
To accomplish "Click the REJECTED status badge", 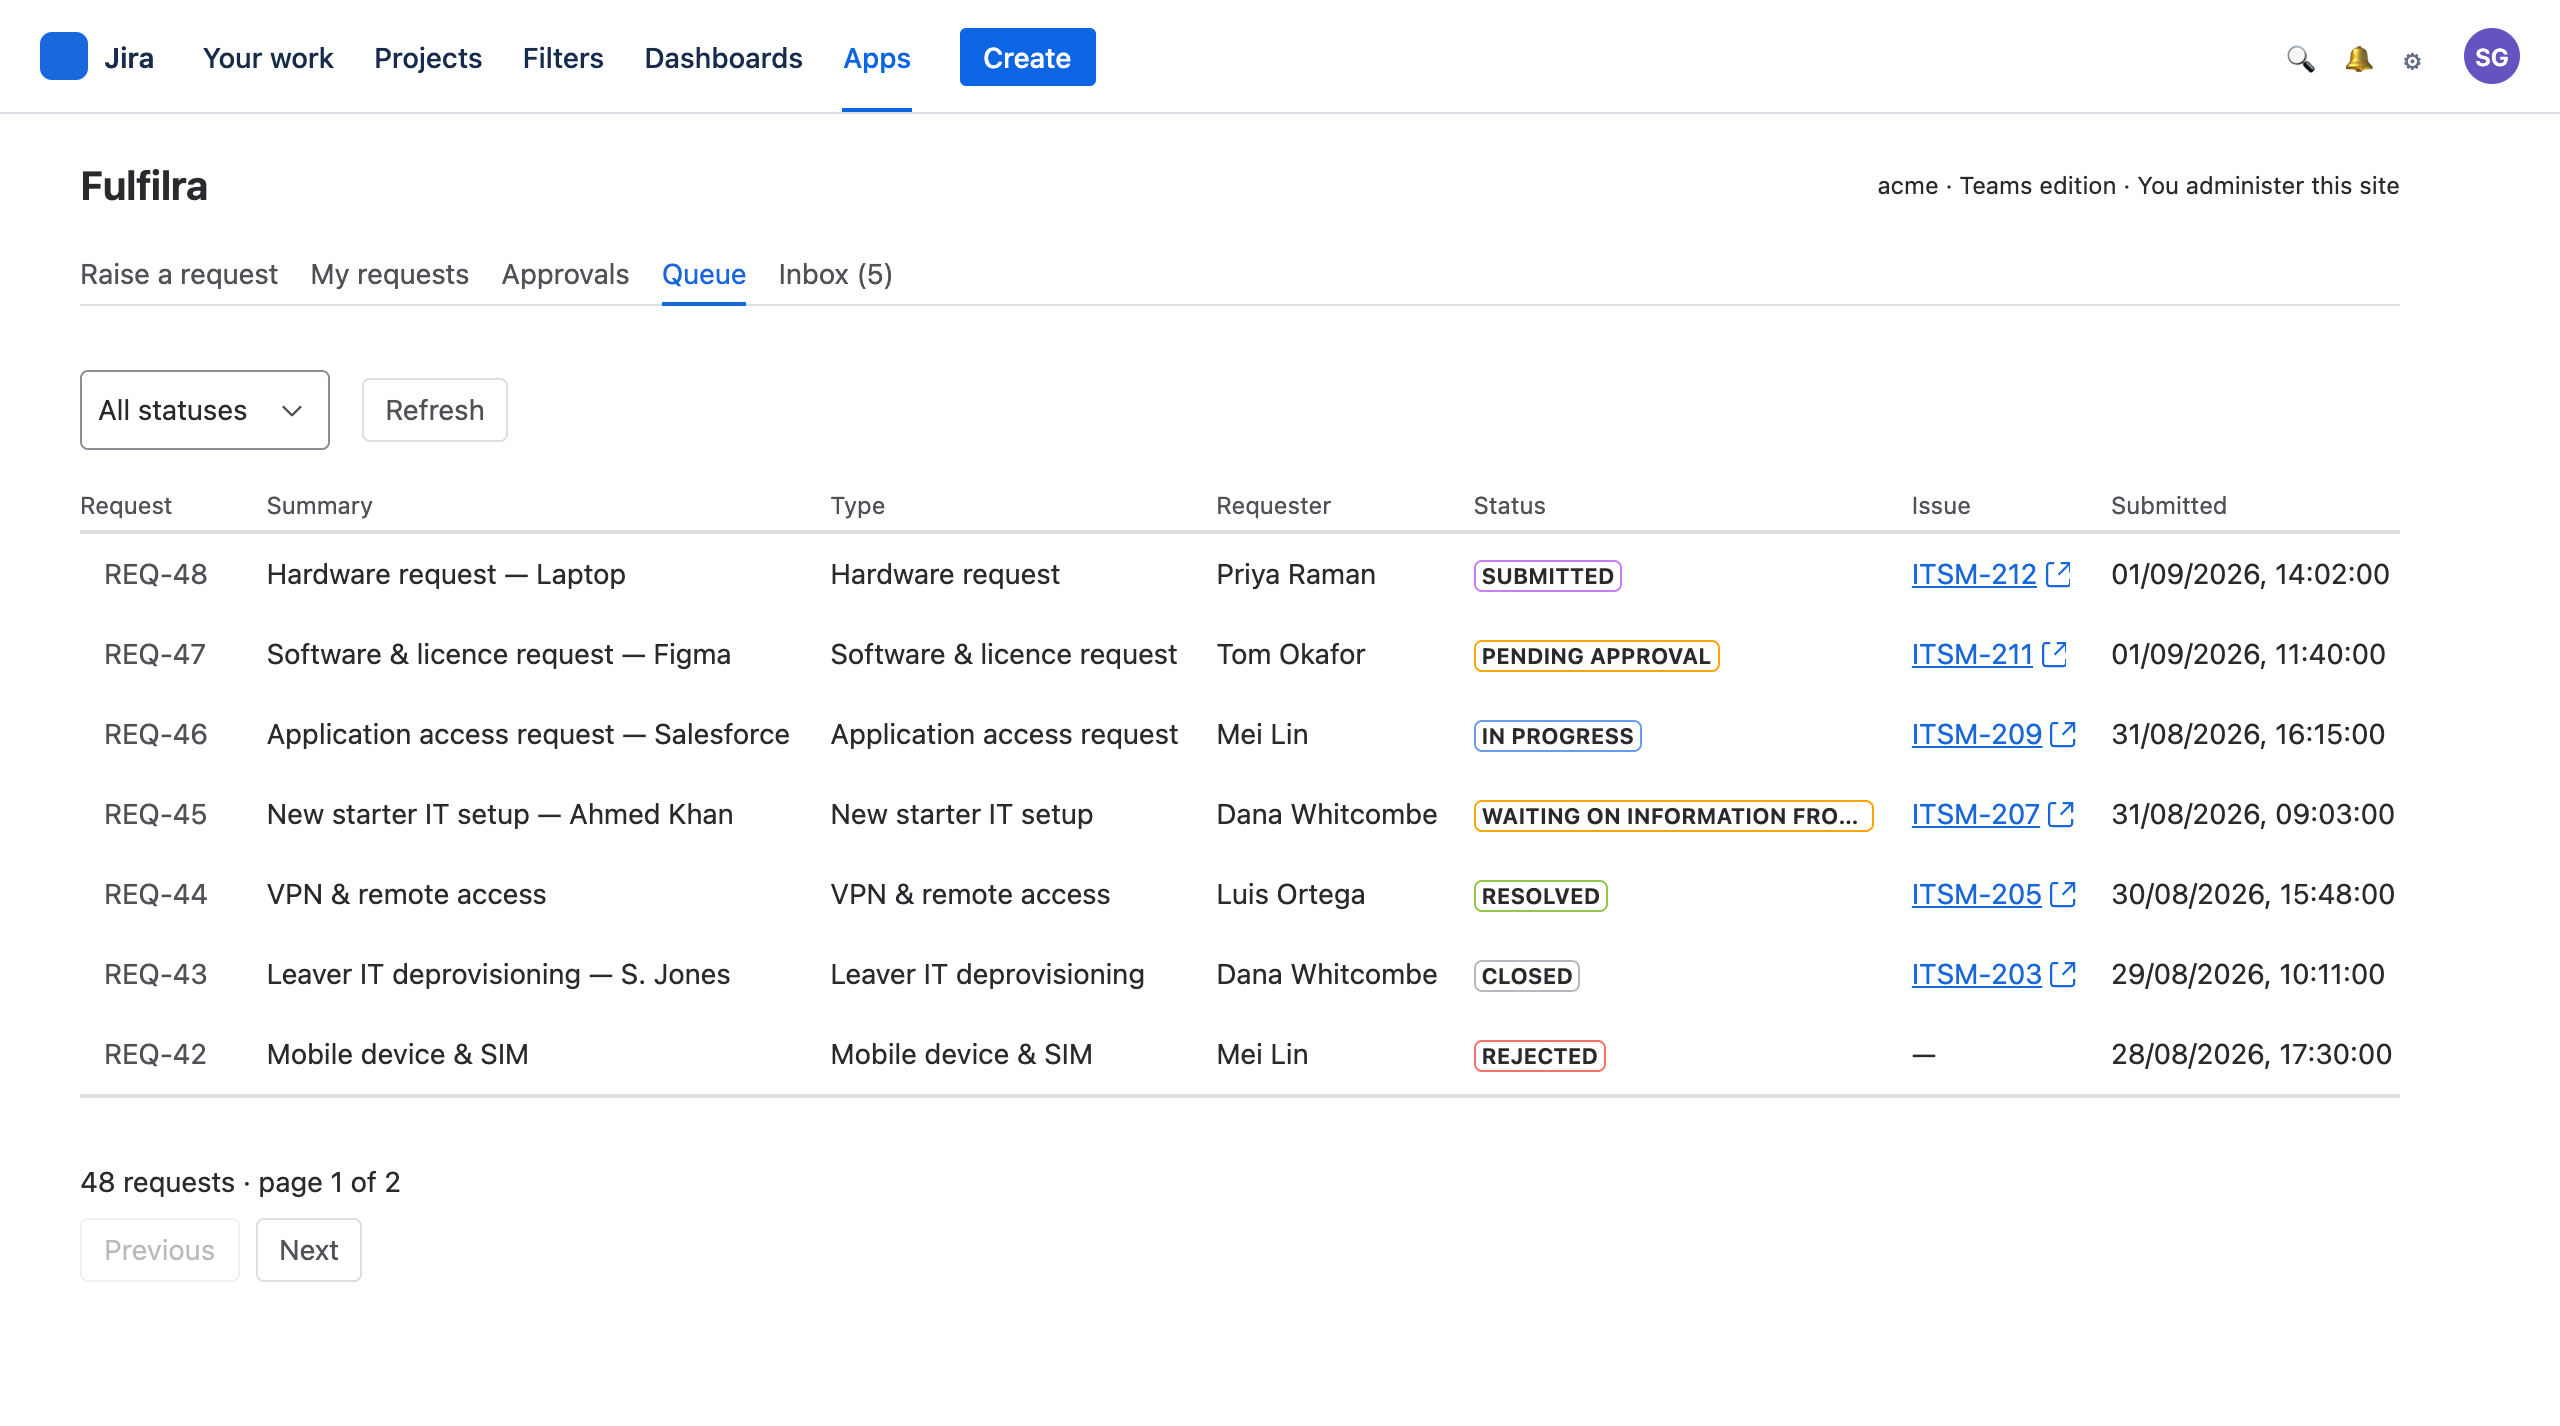I will (x=1539, y=1056).
